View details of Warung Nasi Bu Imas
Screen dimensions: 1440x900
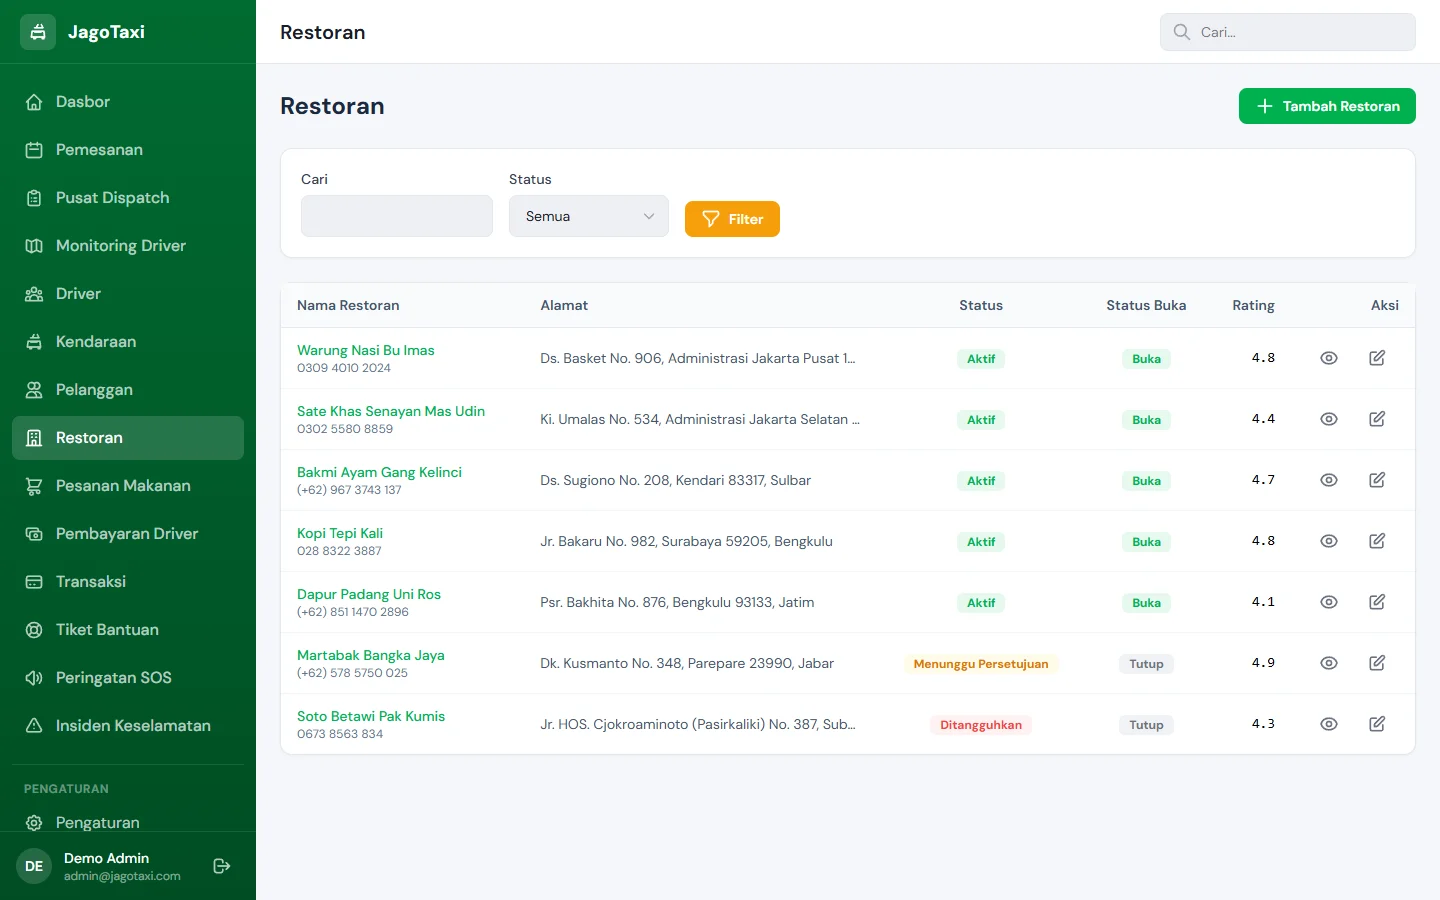click(1329, 358)
